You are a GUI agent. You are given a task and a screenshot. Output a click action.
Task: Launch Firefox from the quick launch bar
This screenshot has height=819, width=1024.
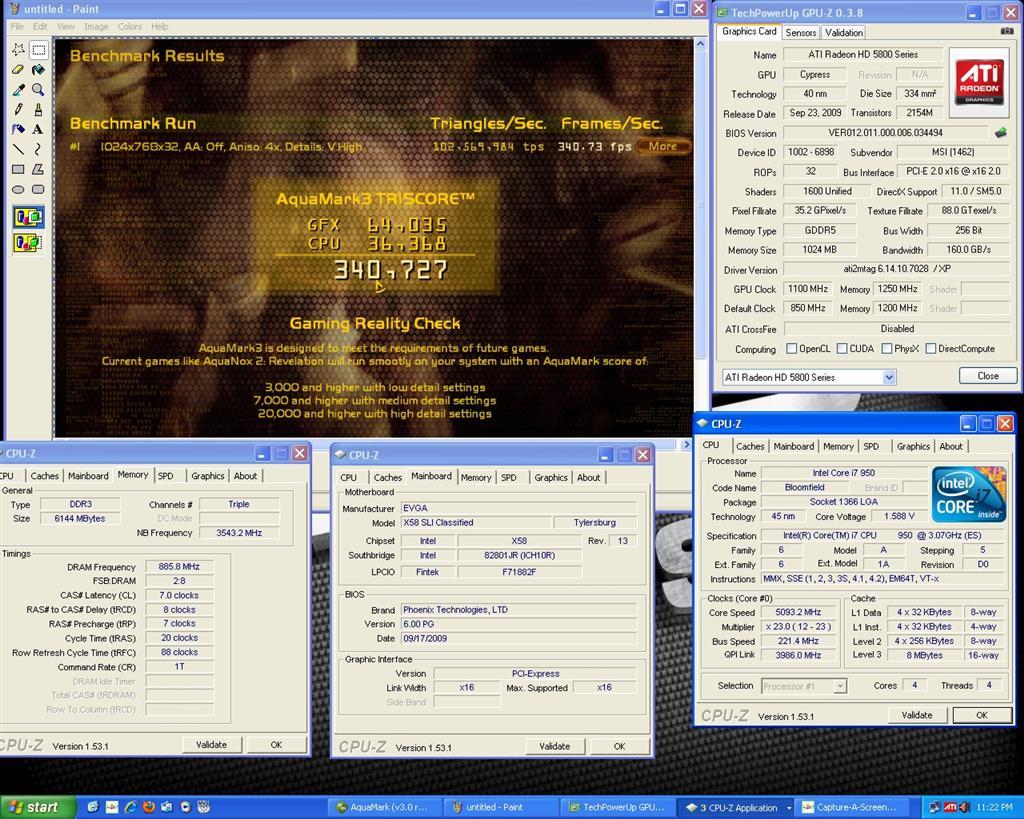[149, 807]
